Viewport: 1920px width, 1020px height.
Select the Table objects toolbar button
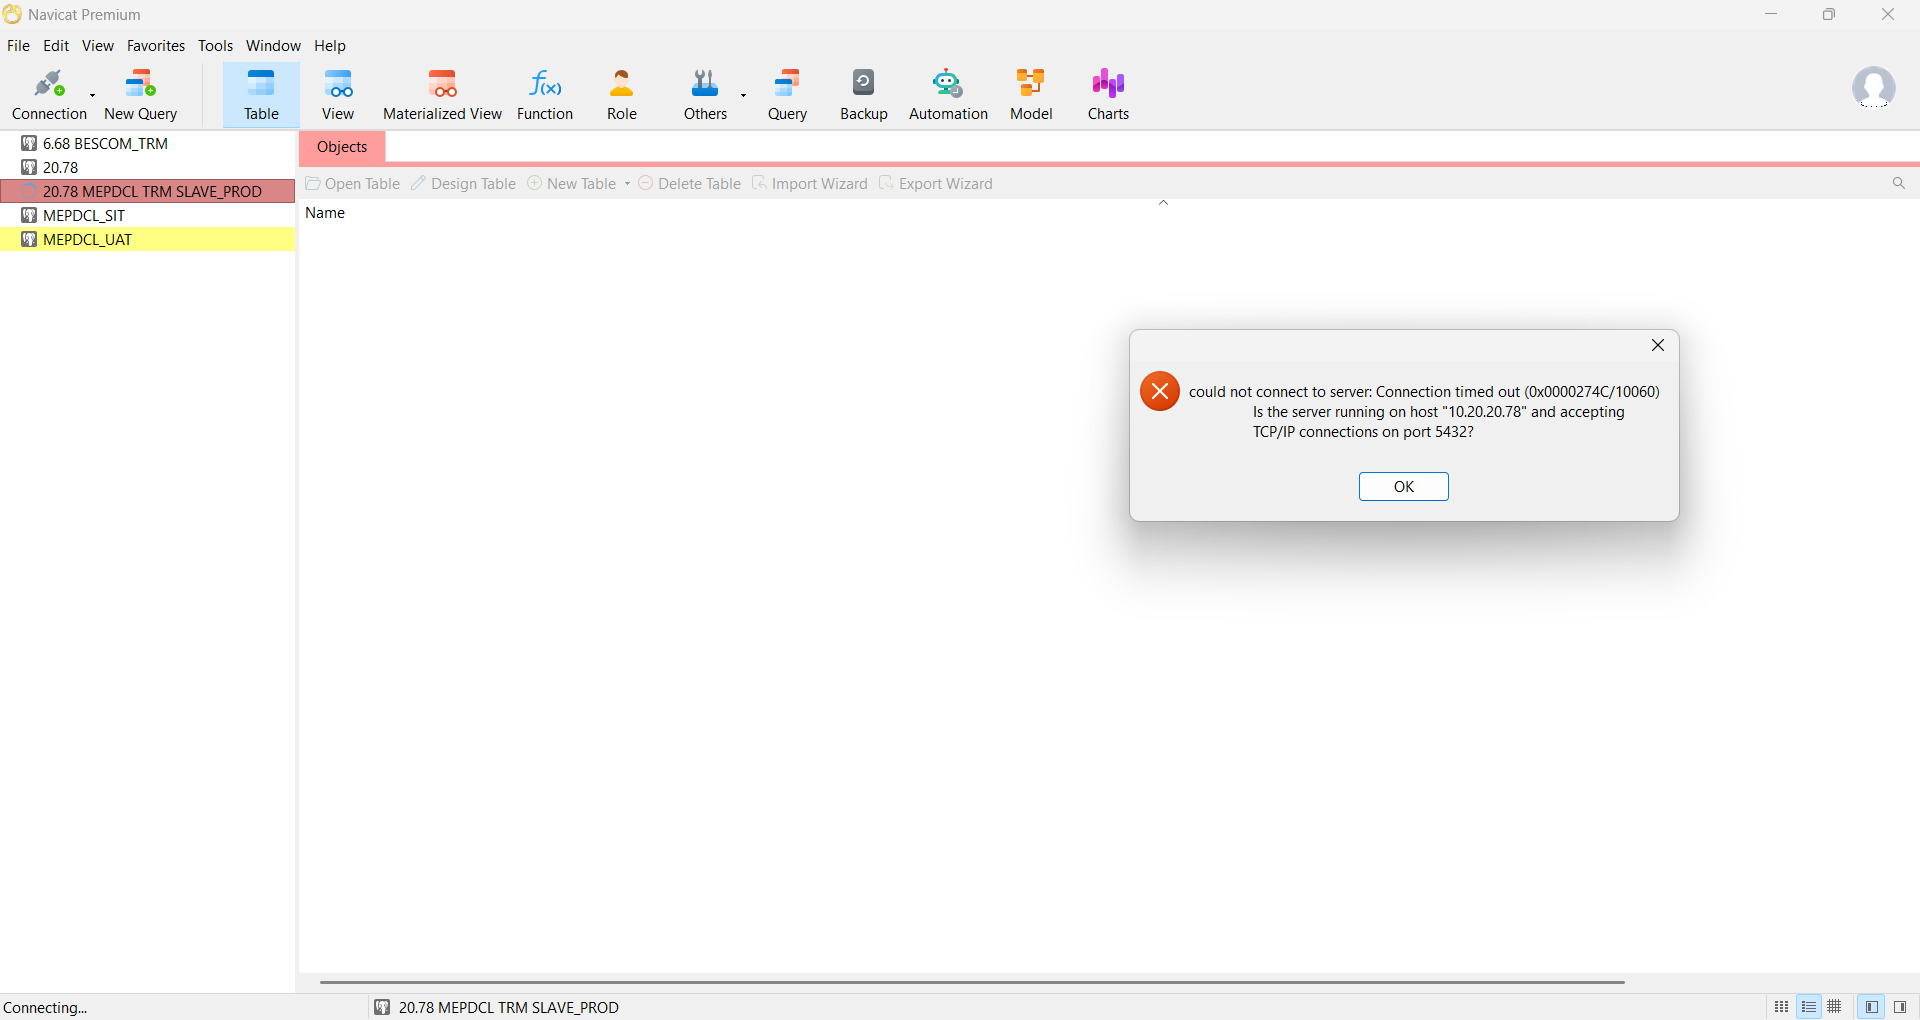[261, 95]
